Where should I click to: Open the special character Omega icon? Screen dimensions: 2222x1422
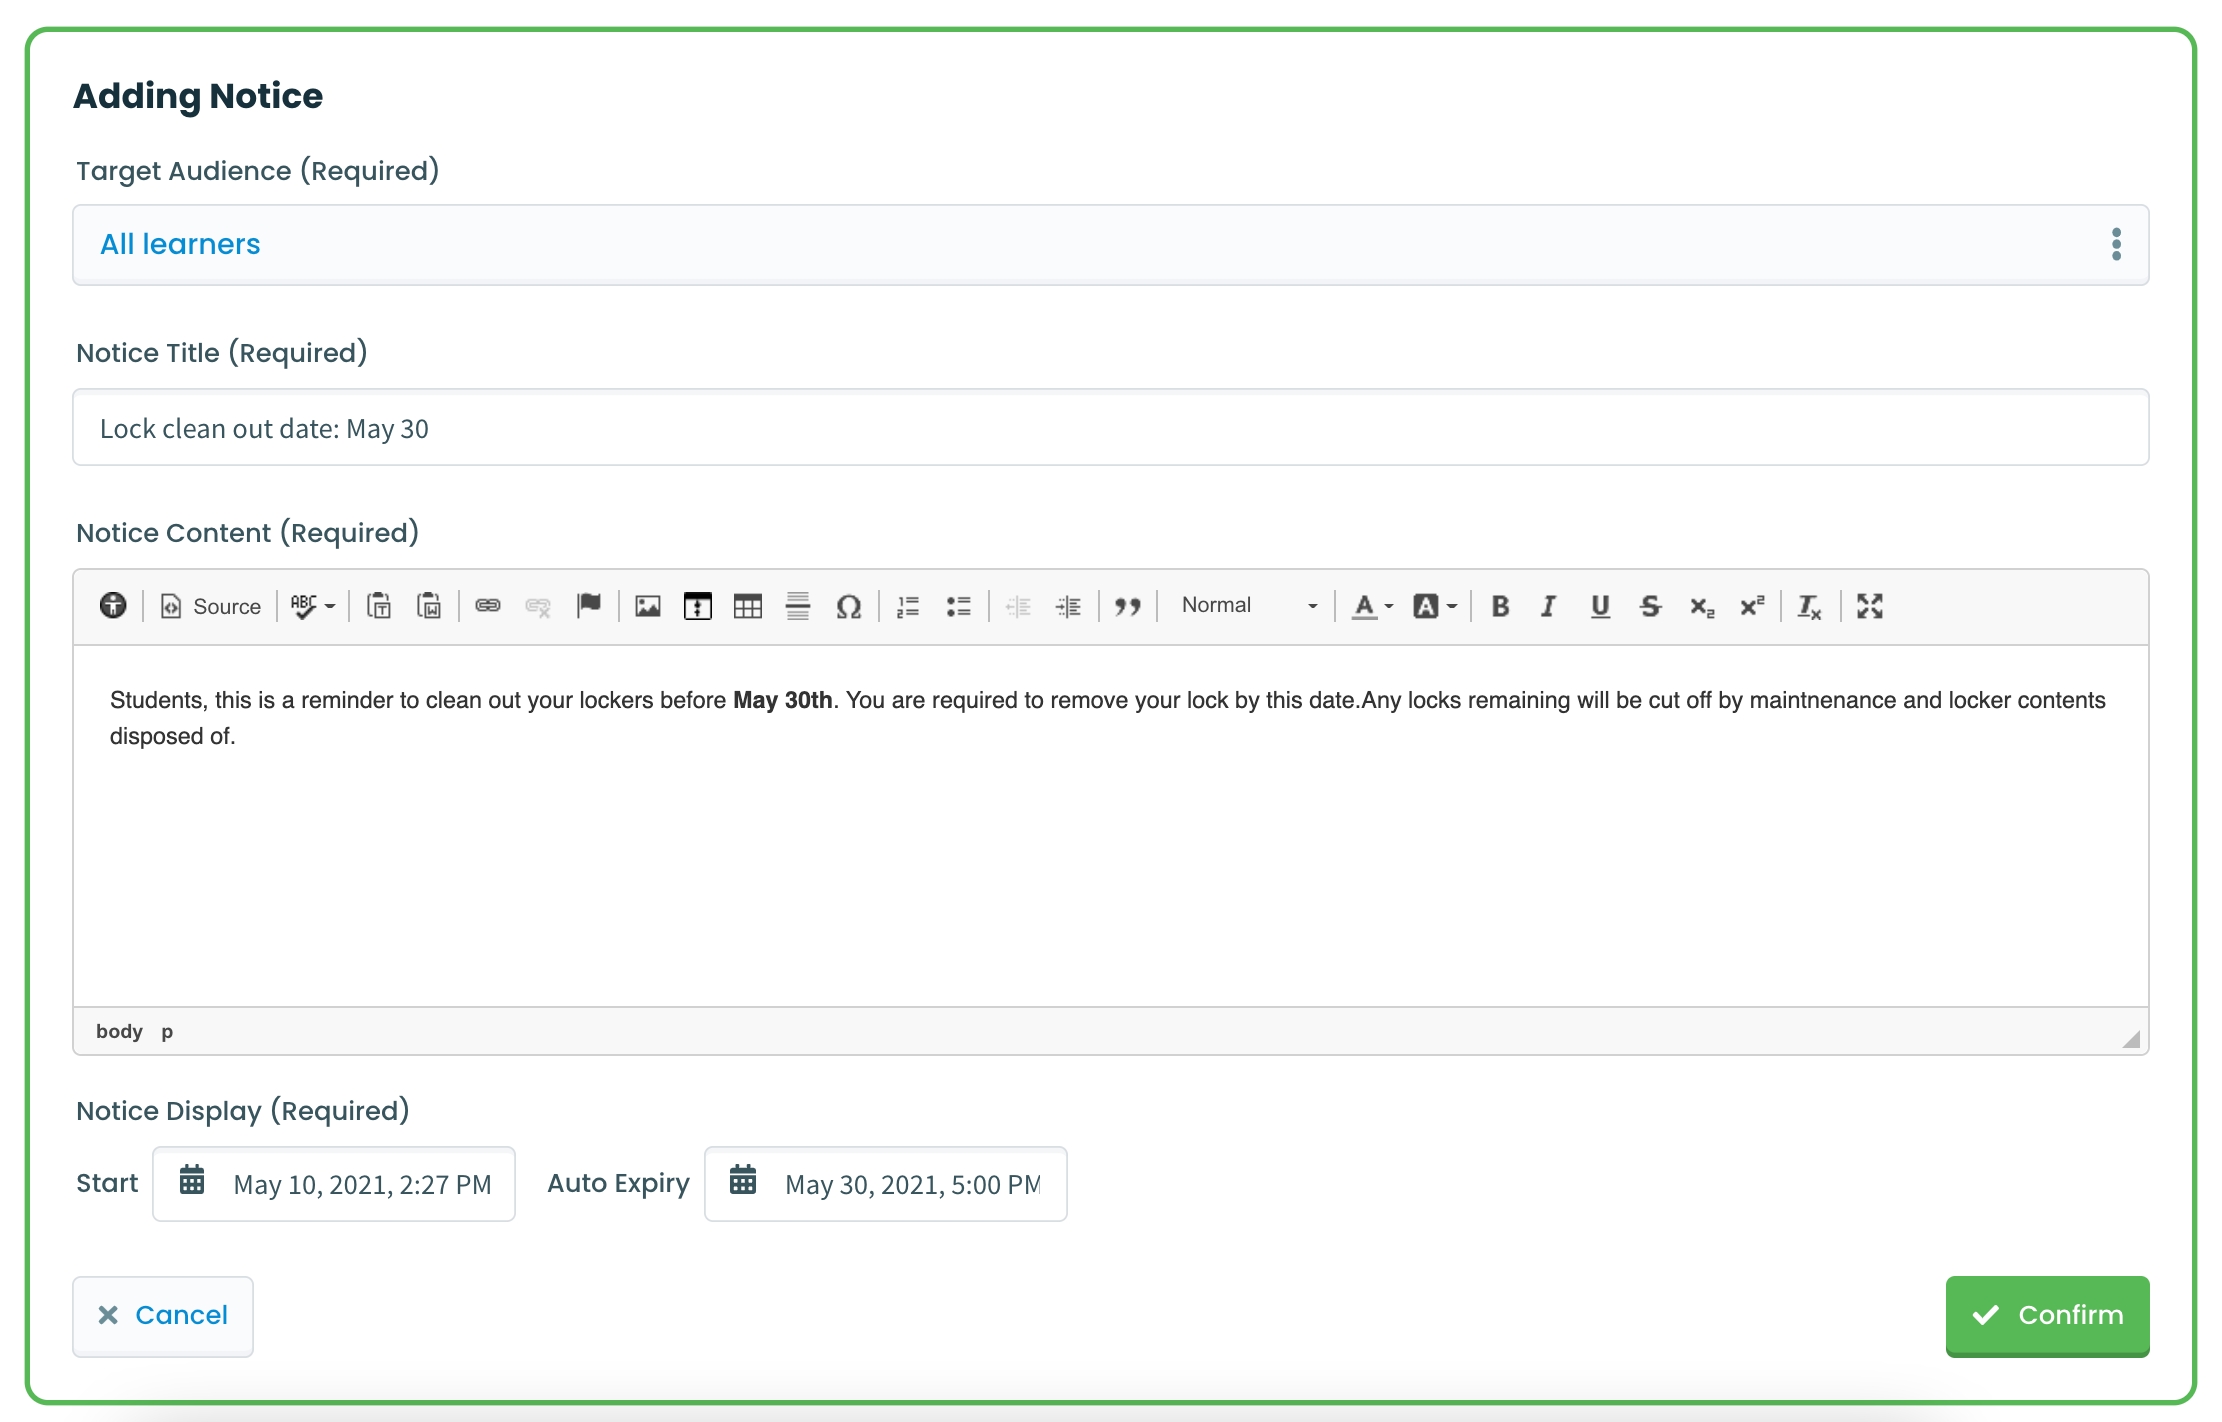pos(848,606)
